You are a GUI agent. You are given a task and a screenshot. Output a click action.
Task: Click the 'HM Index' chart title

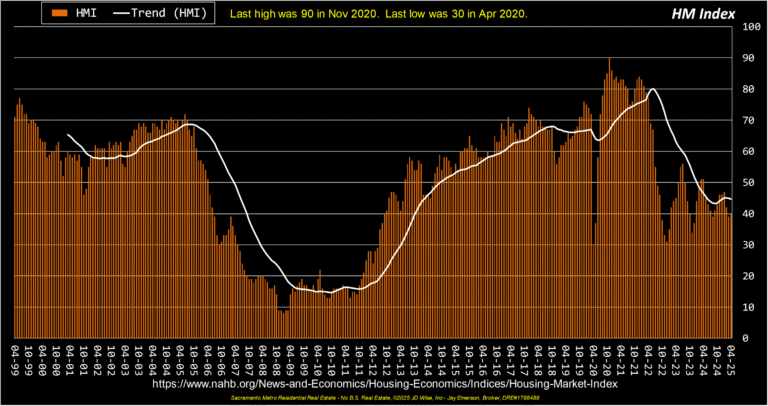tap(703, 14)
